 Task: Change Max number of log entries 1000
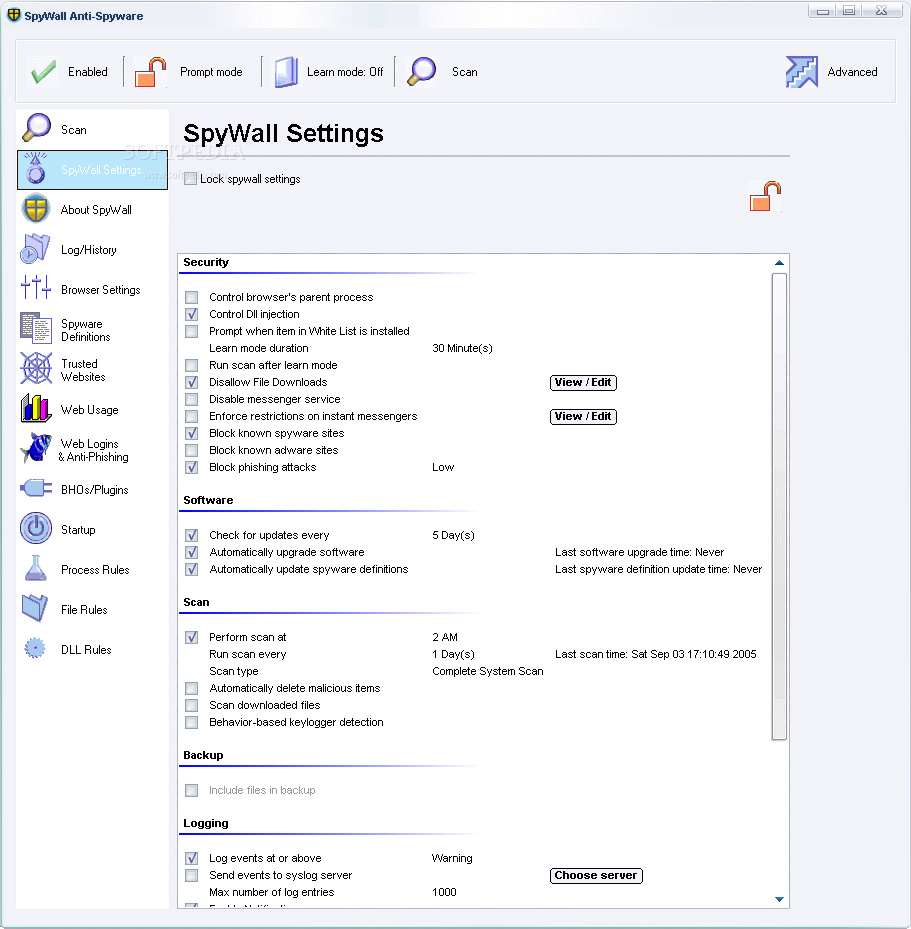click(x=444, y=892)
